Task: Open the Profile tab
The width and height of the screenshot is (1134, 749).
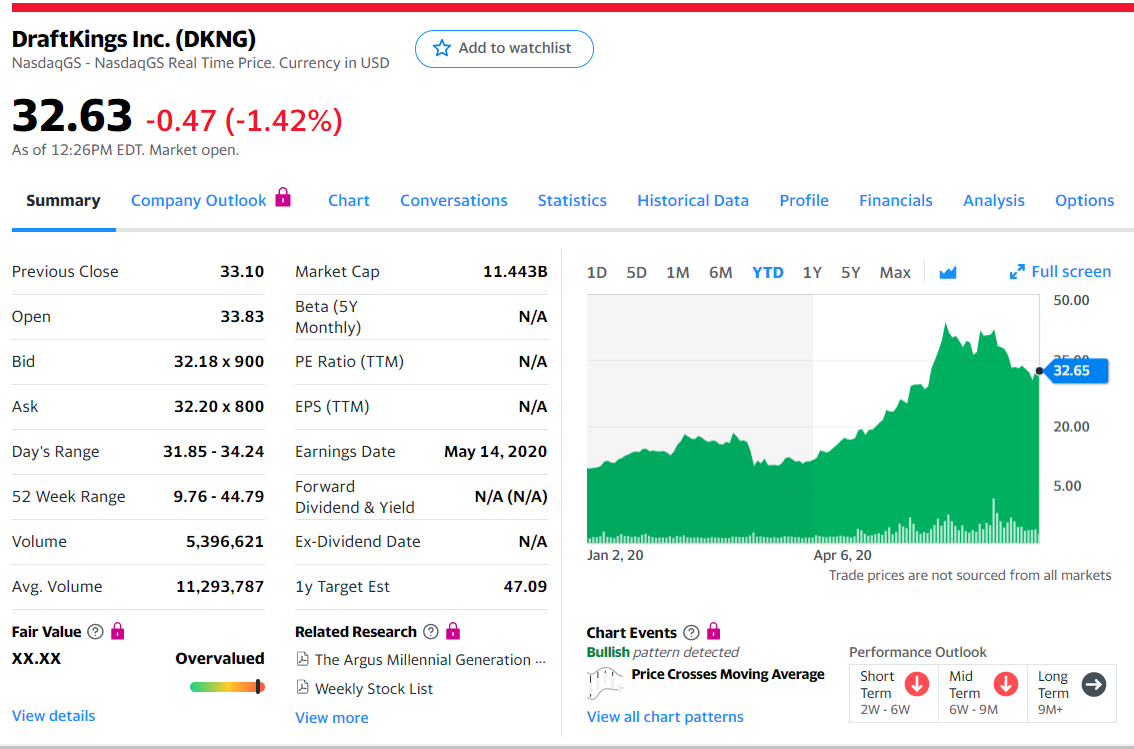Action: tap(803, 201)
